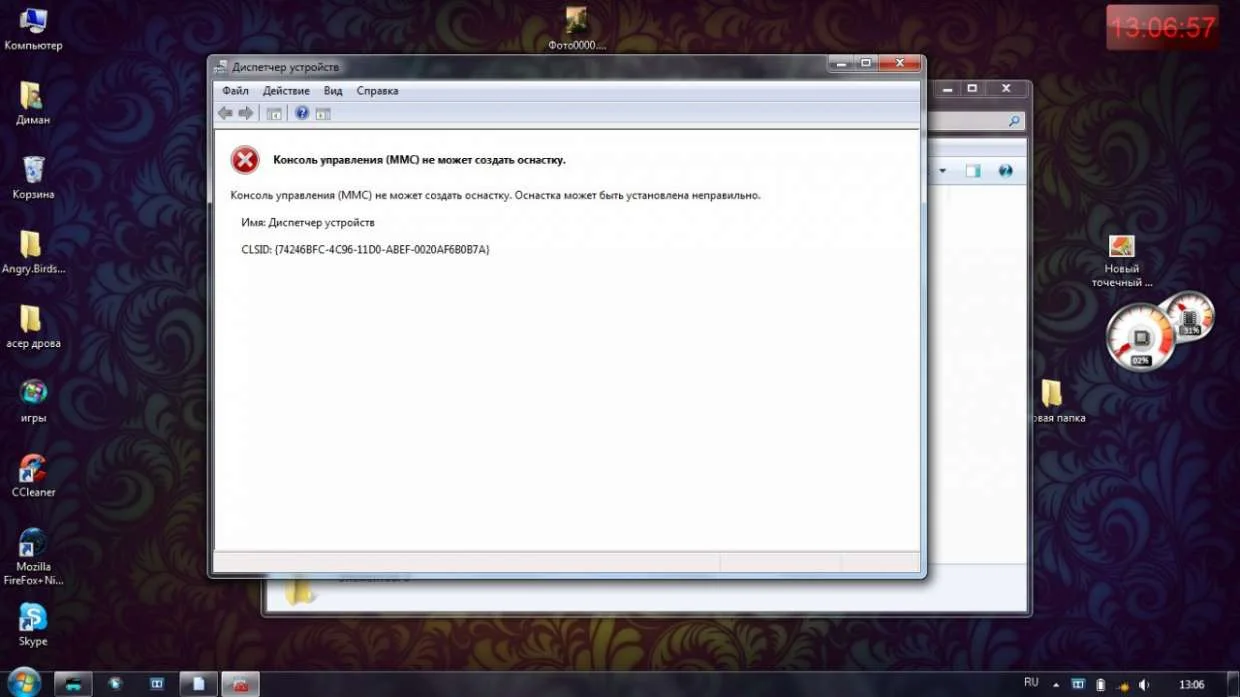The image size is (1240, 697).
Task: Click the first taskbar button beside Start
Action: (74, 684)
